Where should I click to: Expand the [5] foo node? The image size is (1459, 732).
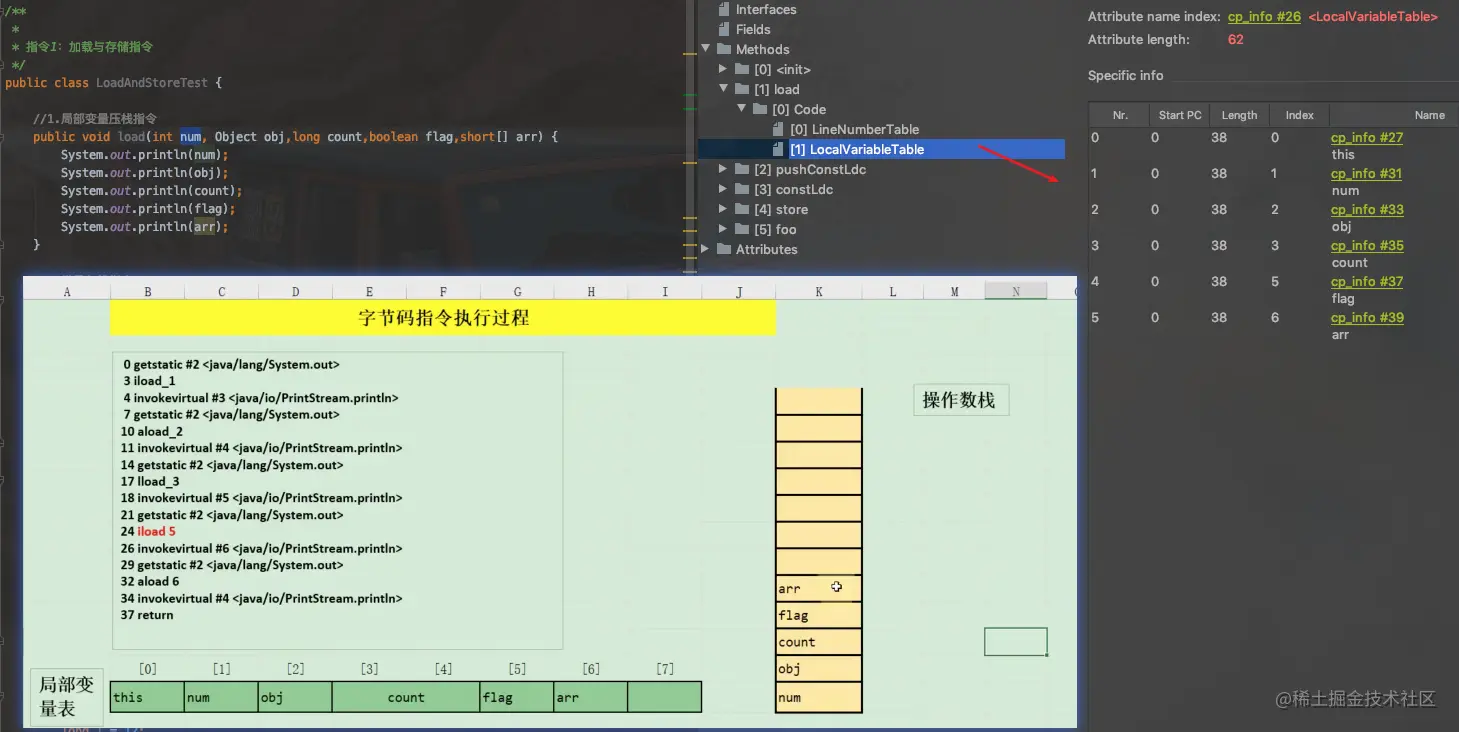pyautogui.click(x=724, y=229)
